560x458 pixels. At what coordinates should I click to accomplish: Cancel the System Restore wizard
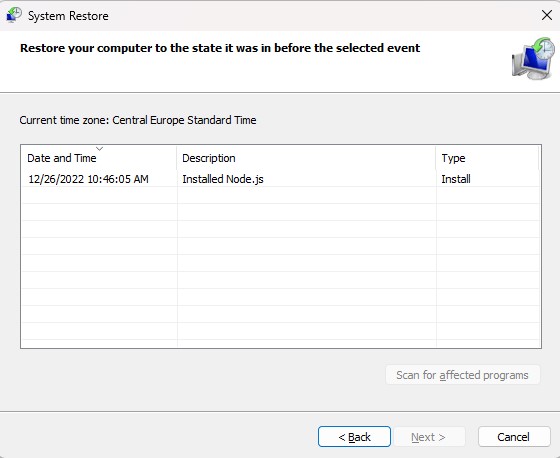514,437
